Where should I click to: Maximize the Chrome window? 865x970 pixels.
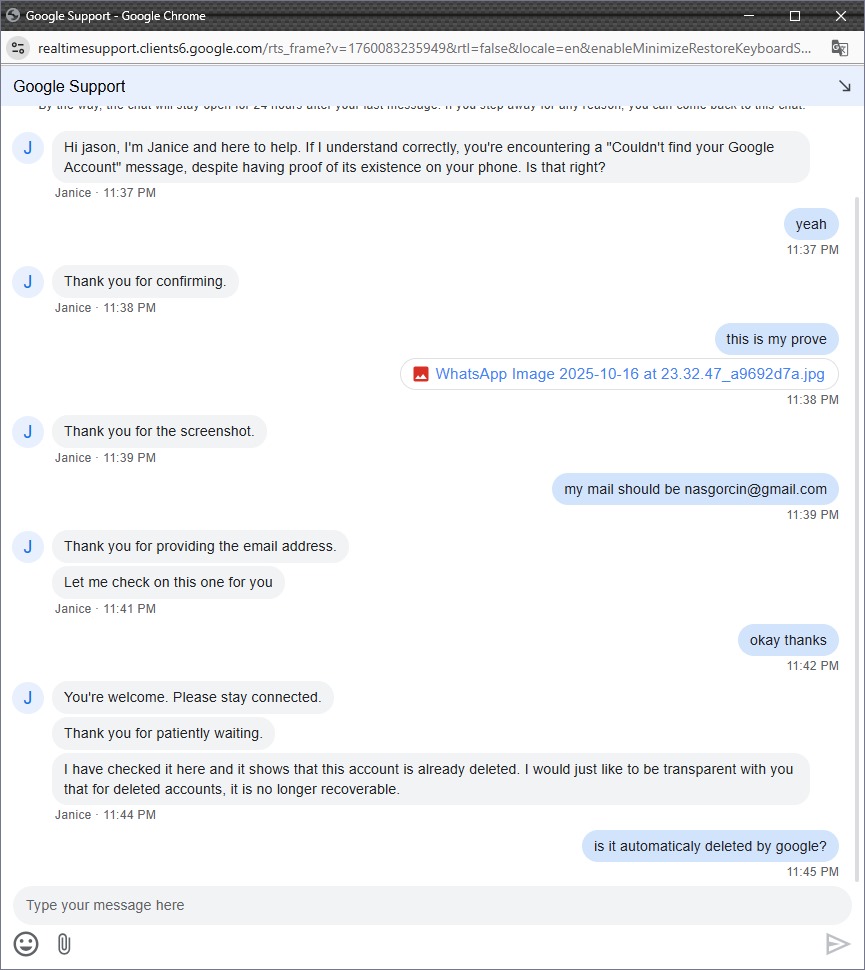tap(795, 16)
